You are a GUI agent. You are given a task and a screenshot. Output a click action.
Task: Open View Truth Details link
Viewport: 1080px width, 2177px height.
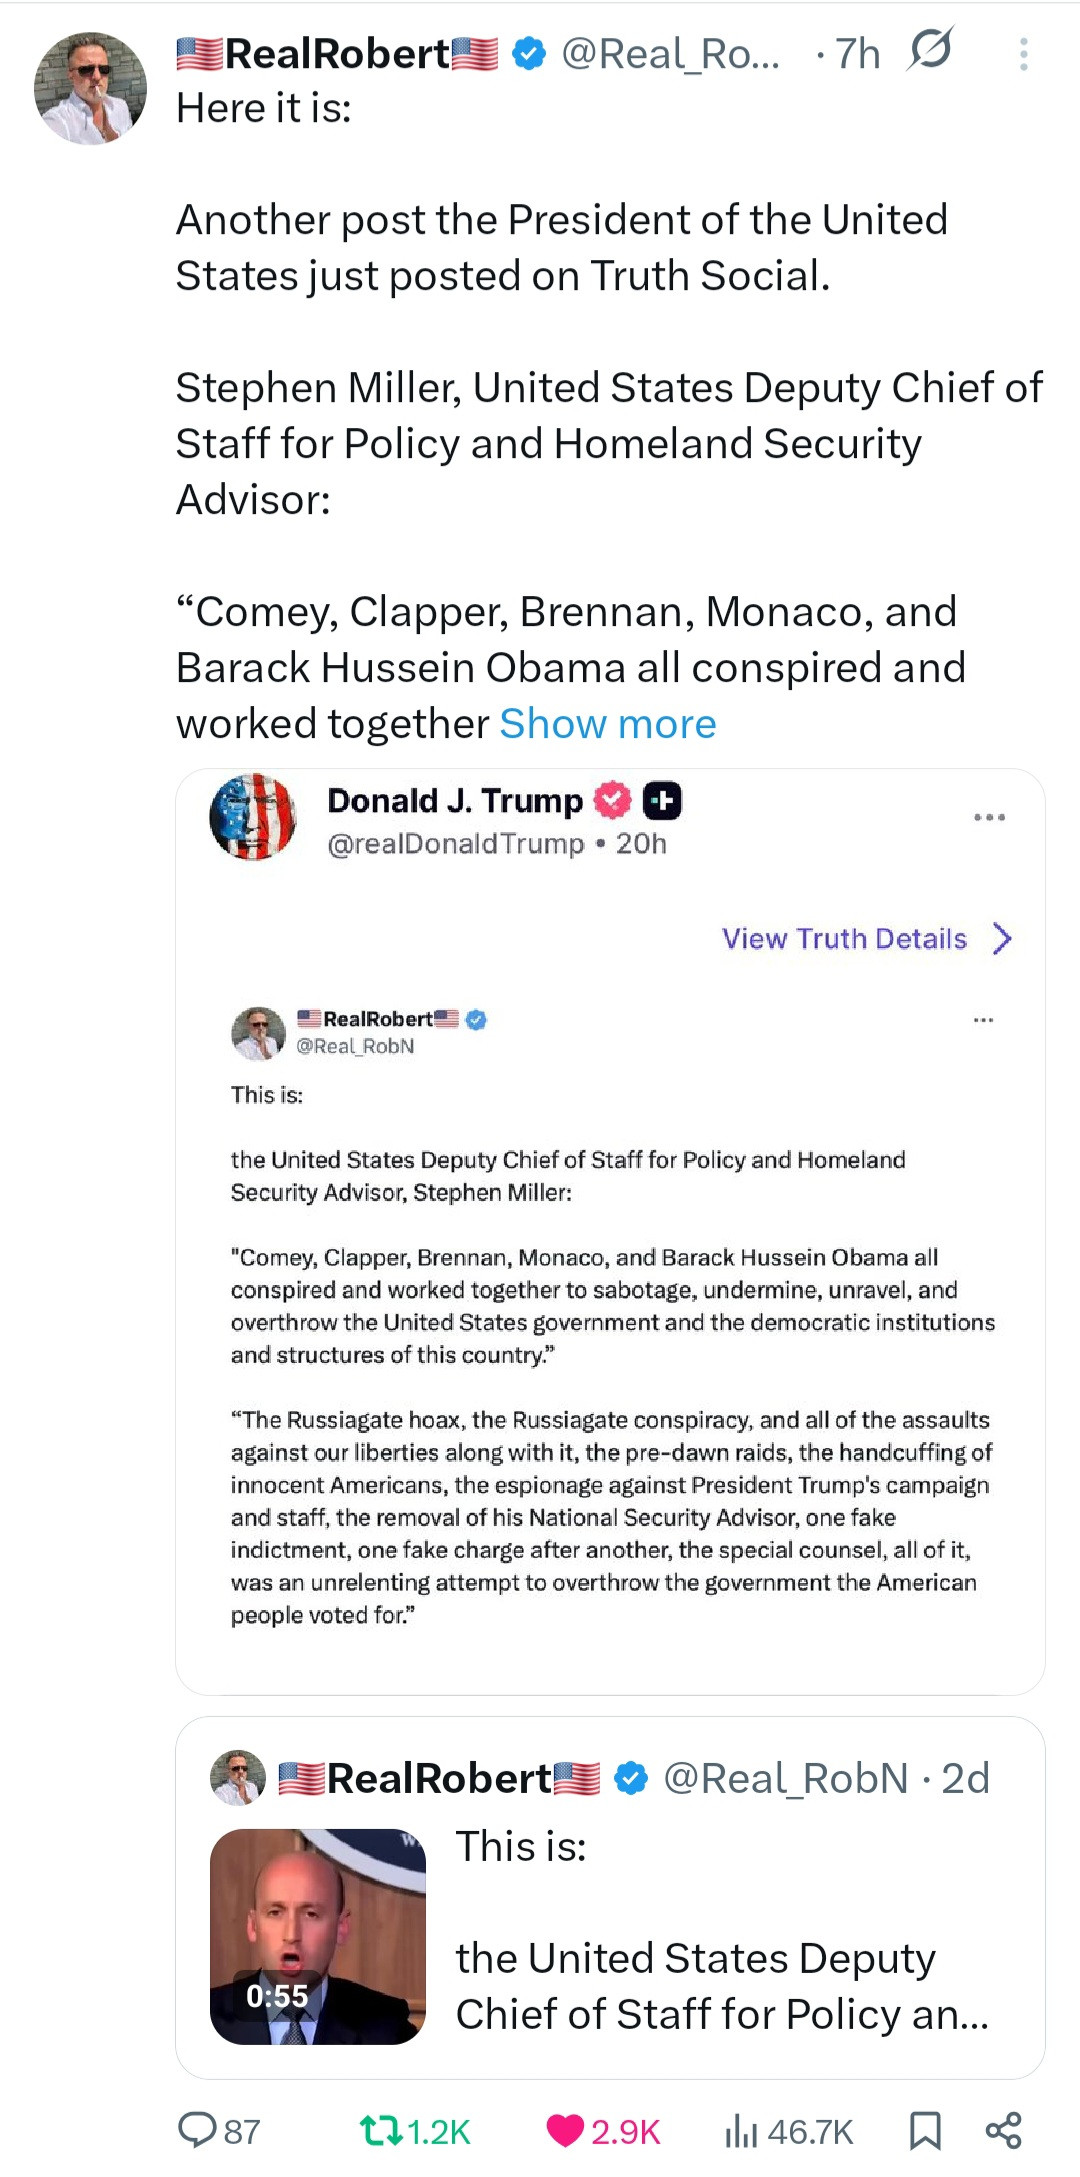tap(844, 938)
